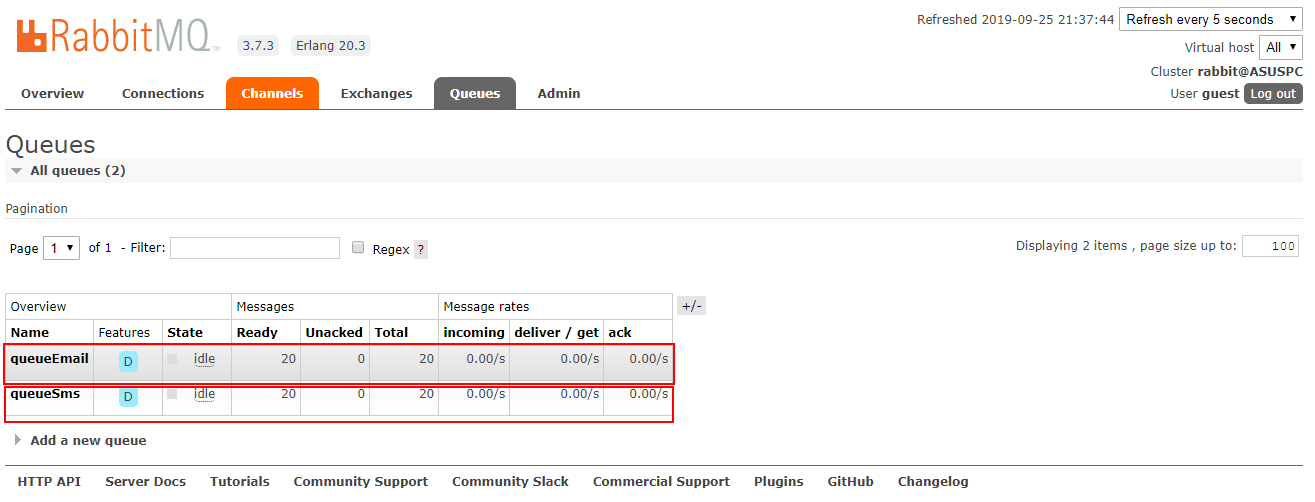Viewport: 1315px width, 502px height.
Task: Open the Plugins footer link
Action: coord(779,482)
